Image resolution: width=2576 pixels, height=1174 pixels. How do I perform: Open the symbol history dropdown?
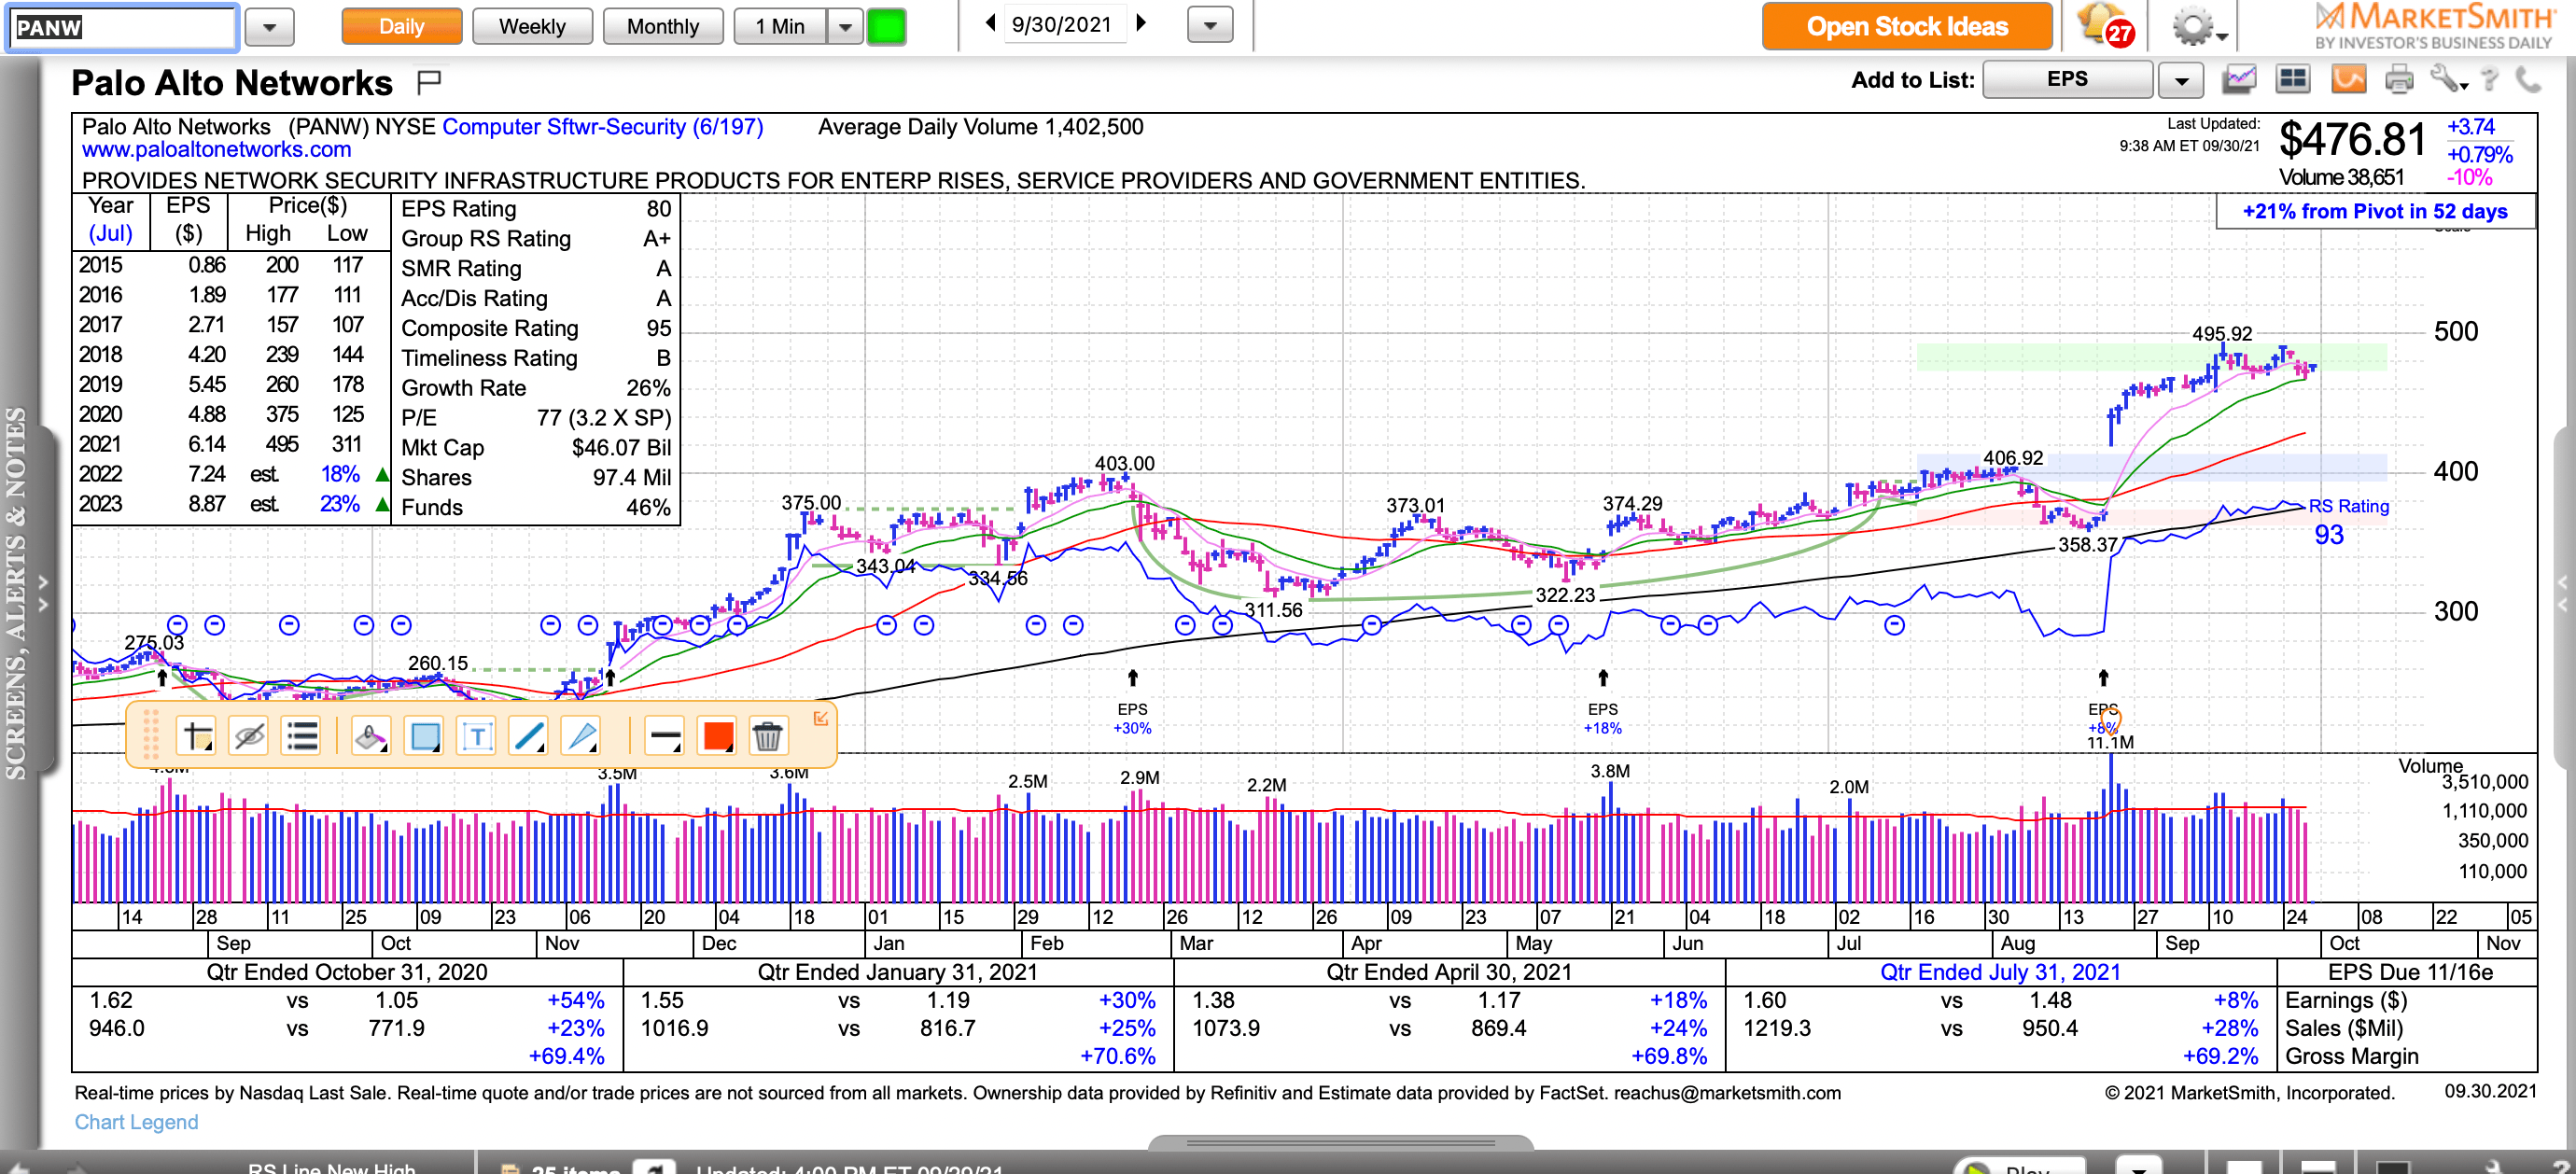(269, 27)
